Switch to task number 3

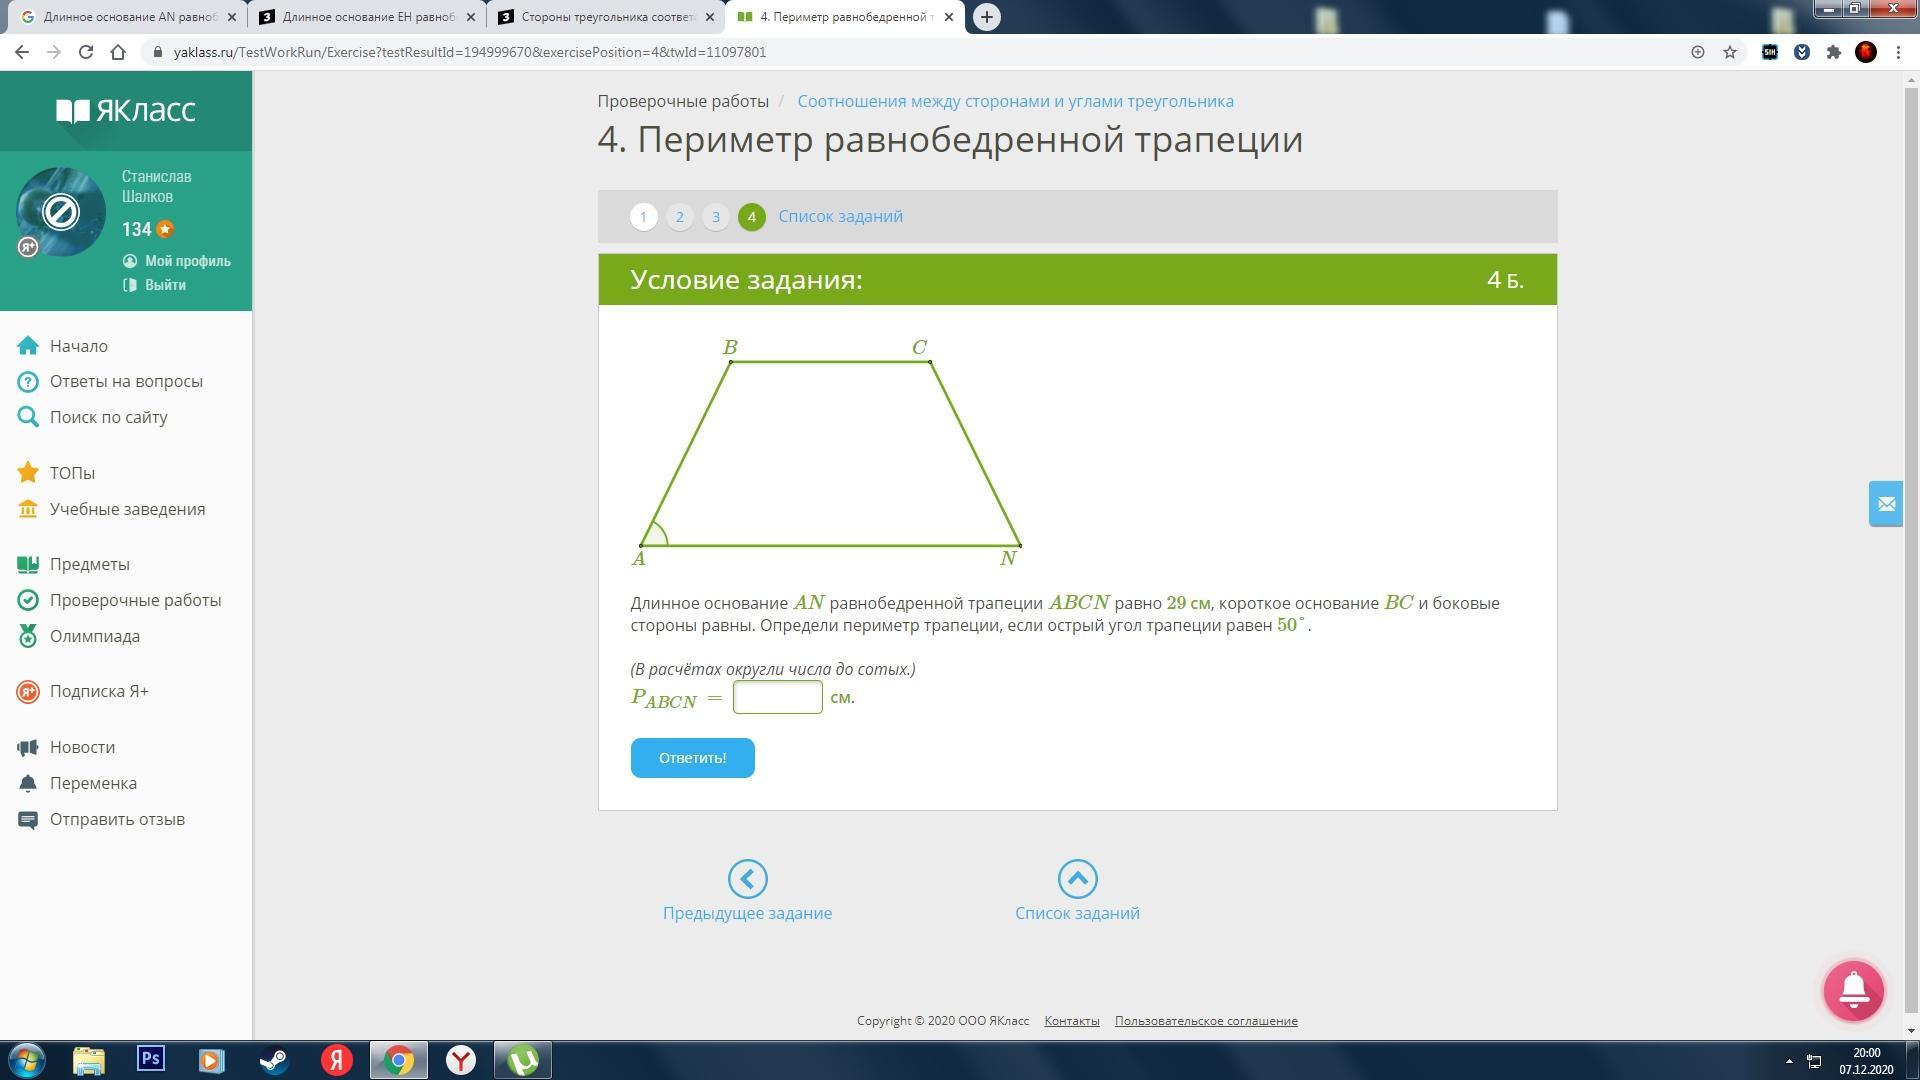pos(715,217)
